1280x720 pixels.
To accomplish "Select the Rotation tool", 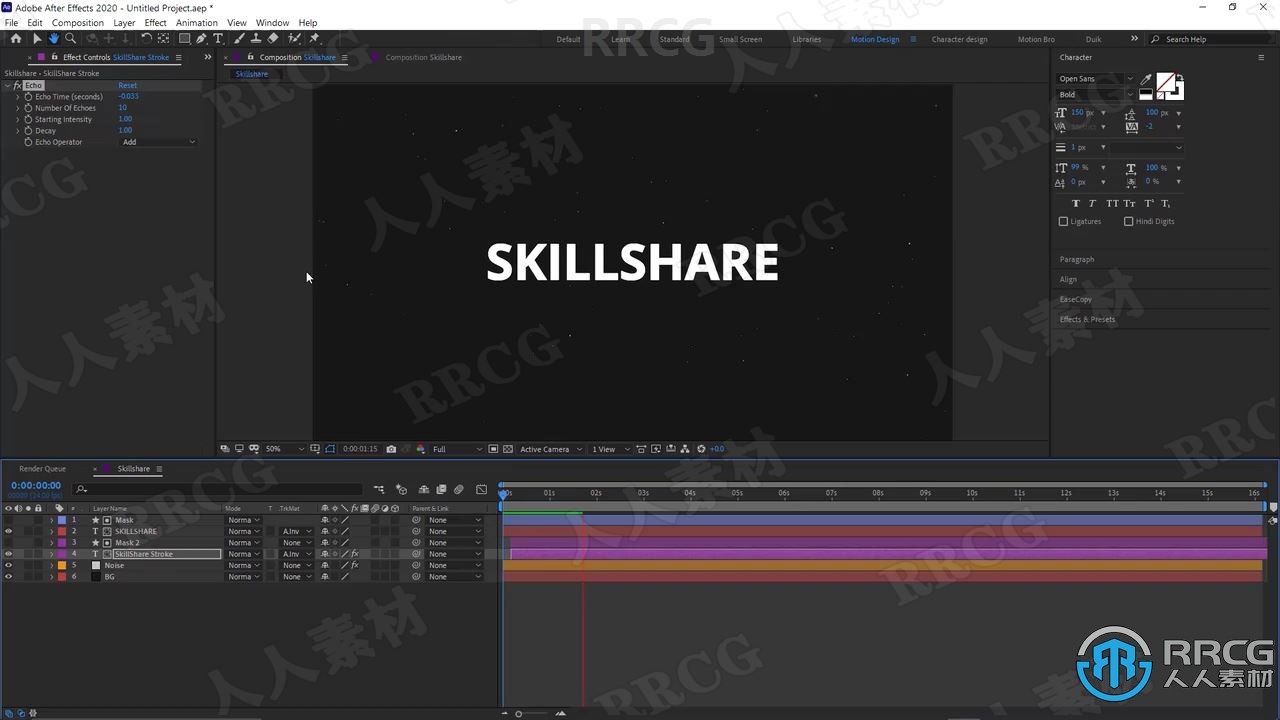I will point(146,39).
